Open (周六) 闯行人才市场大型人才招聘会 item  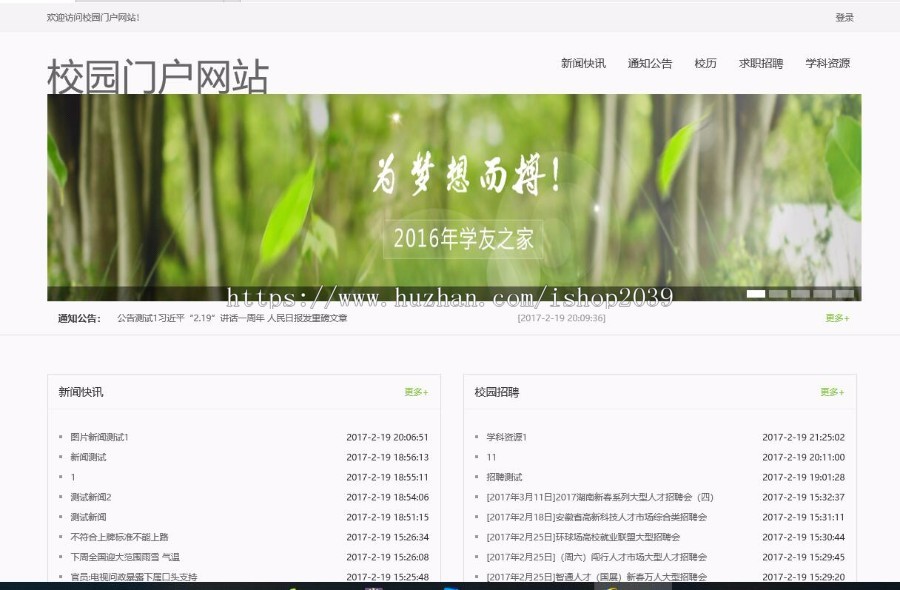tap(596, 557)
